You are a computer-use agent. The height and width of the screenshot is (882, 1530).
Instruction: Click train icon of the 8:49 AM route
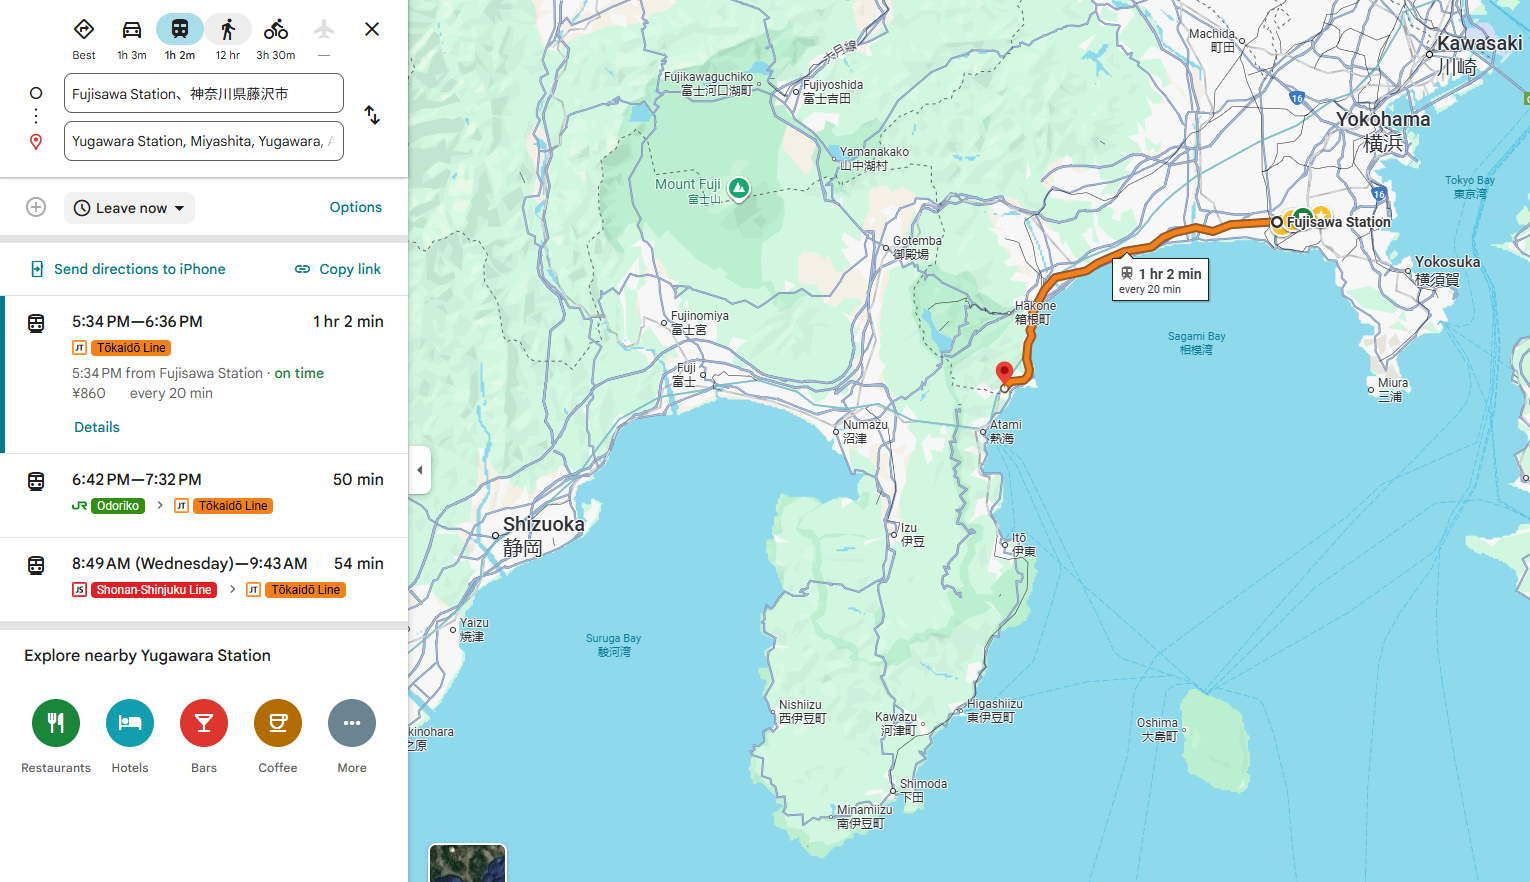click(x=36, y=565)
